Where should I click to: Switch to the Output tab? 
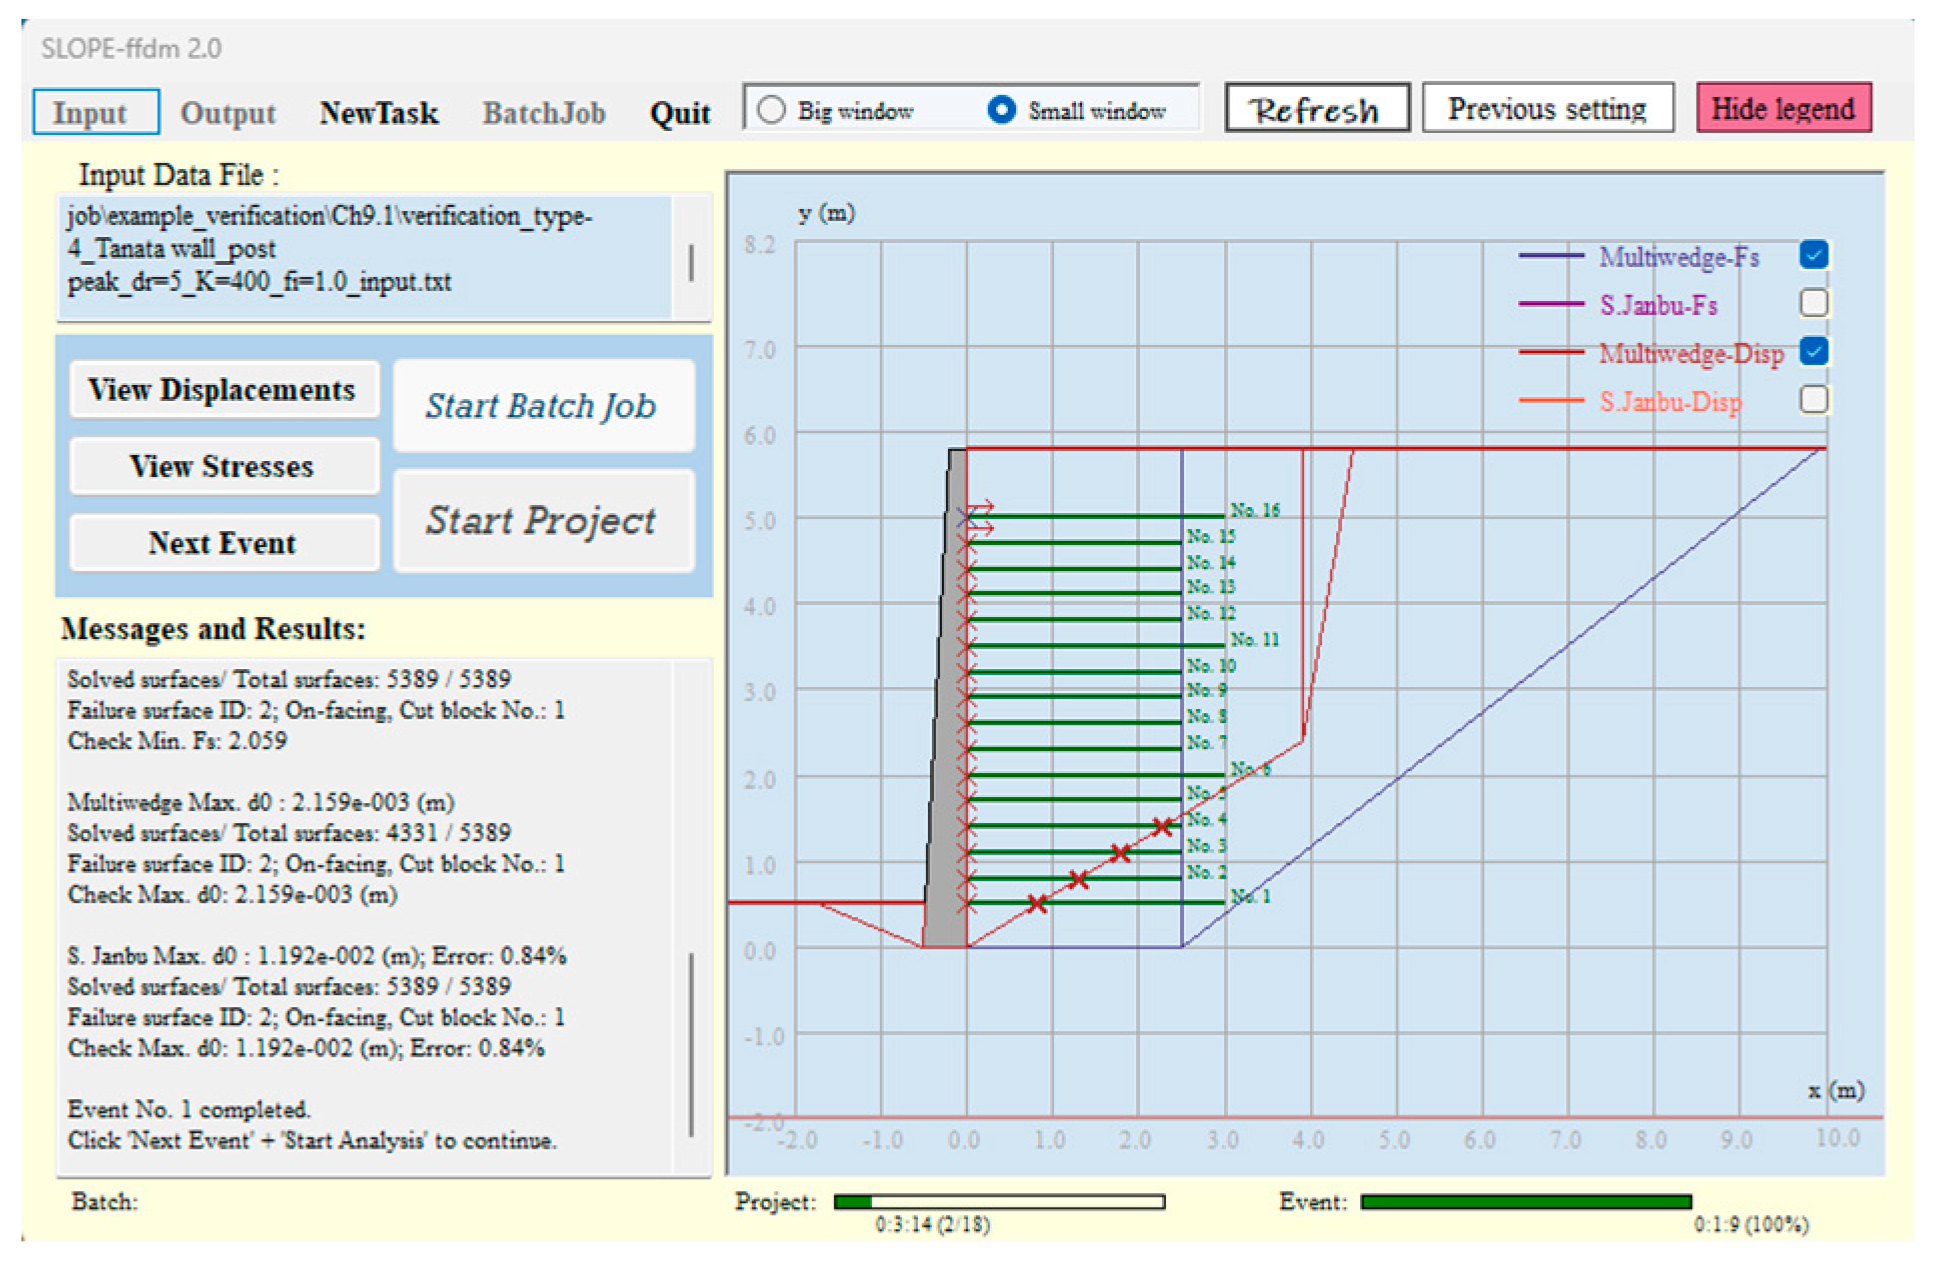(x=228, y=113)
